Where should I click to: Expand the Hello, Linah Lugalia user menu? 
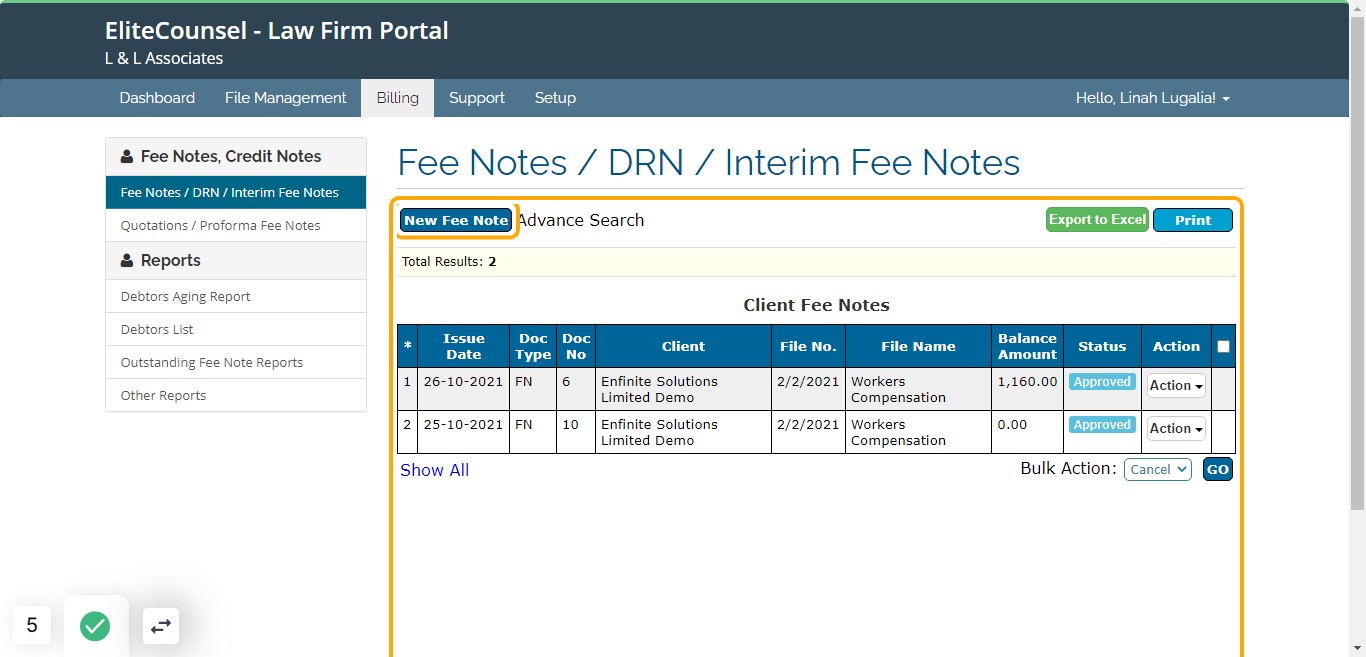[1152, 98]
